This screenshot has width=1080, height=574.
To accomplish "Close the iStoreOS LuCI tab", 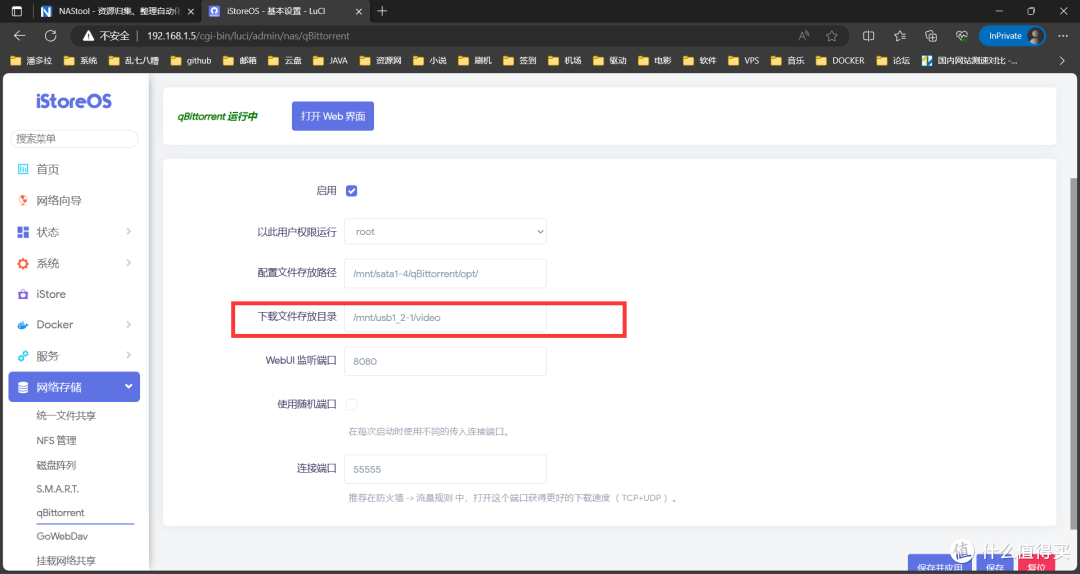I will pos(359,11).
